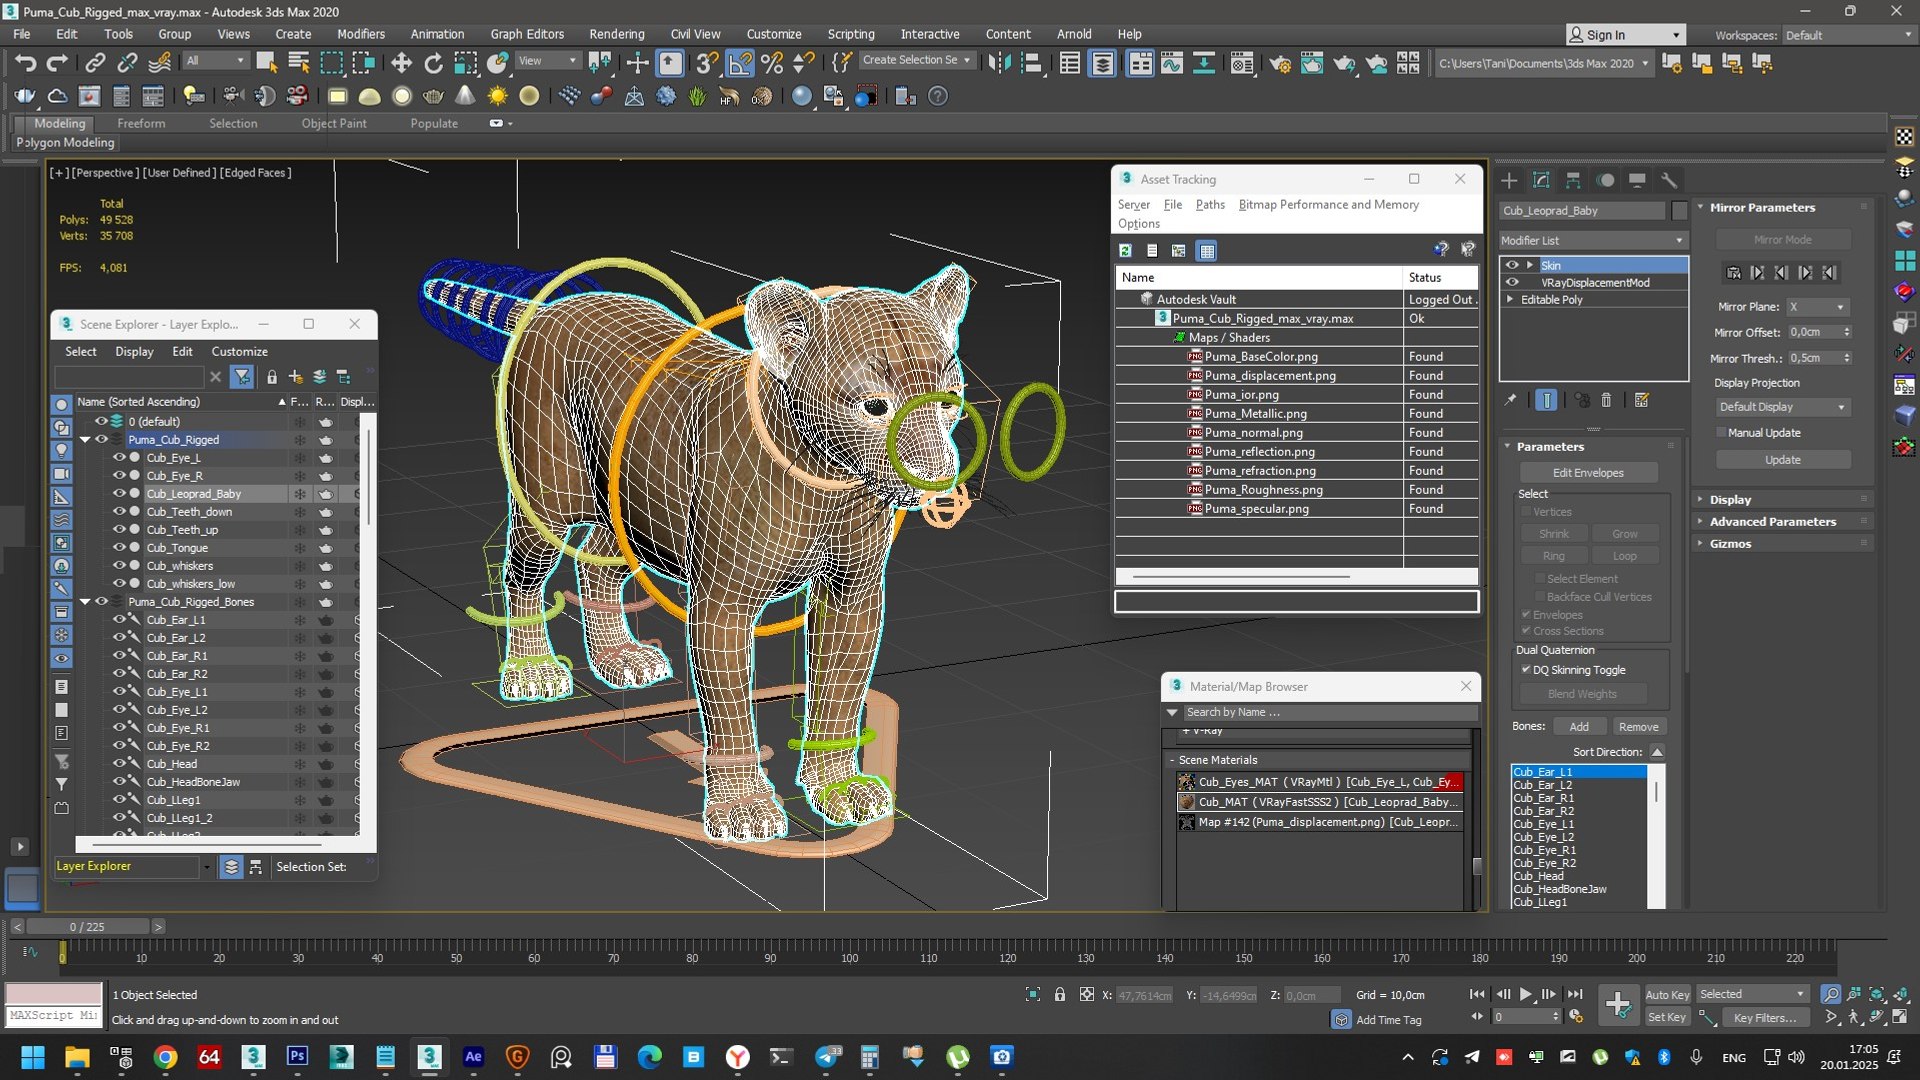Expand the Advanced Parameters rollout
Screen dimensions: 1920x1080
coord(1782,521)
